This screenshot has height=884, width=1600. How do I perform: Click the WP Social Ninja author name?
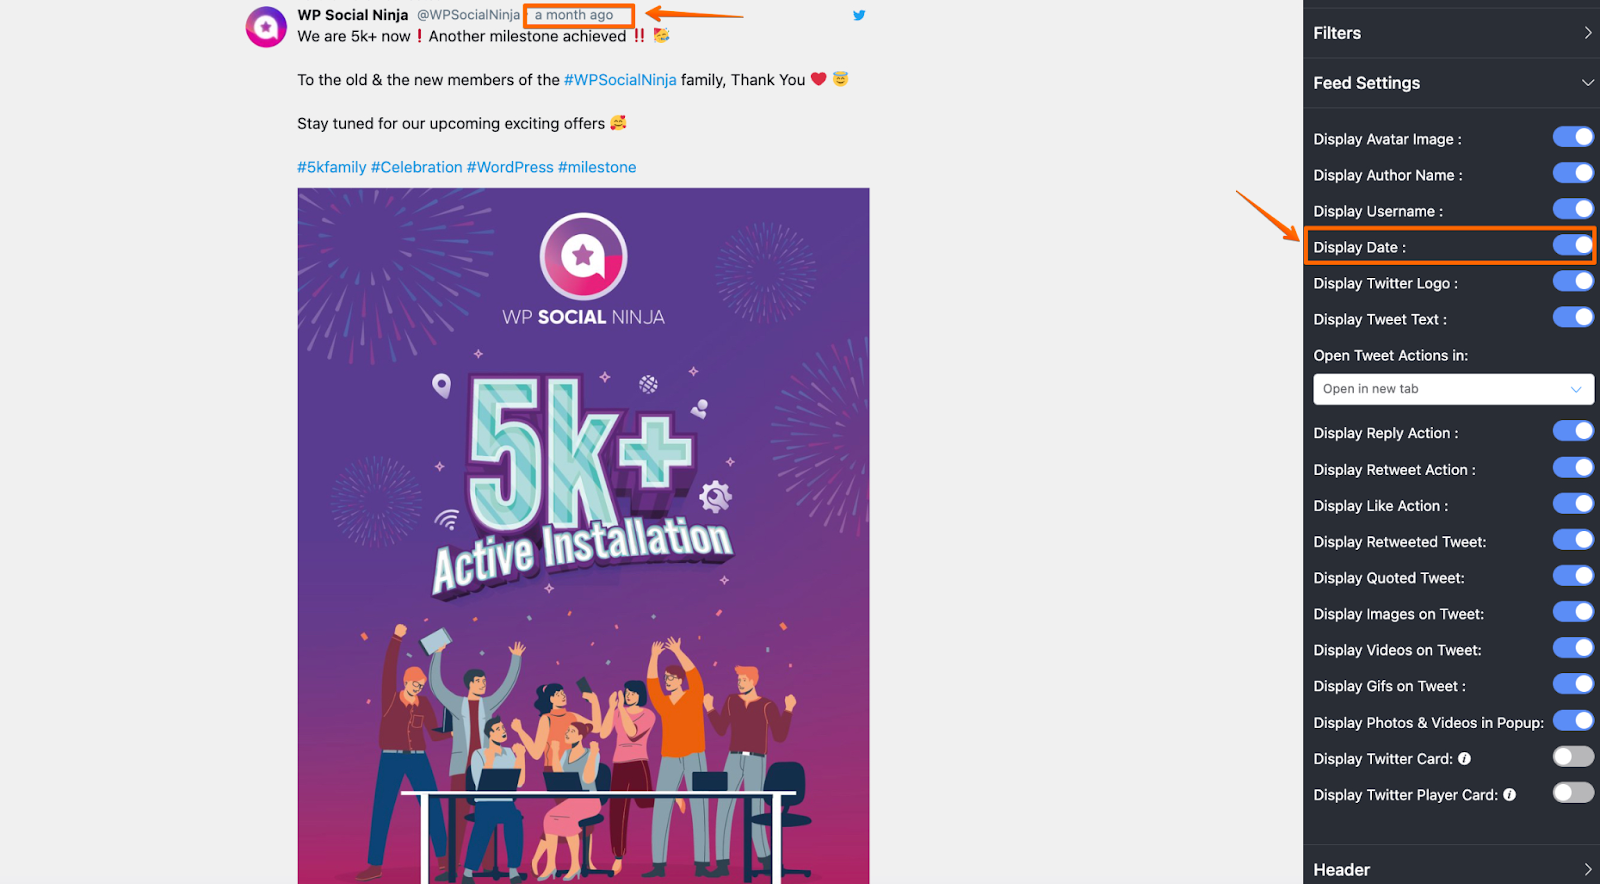(x=353, y=15)
